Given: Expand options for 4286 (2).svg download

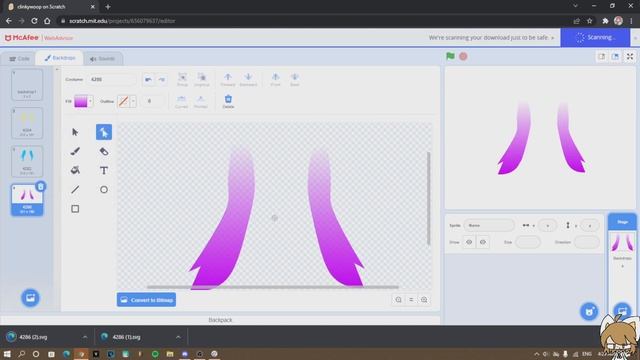Looking at the screenshot, I should point(85,337).
